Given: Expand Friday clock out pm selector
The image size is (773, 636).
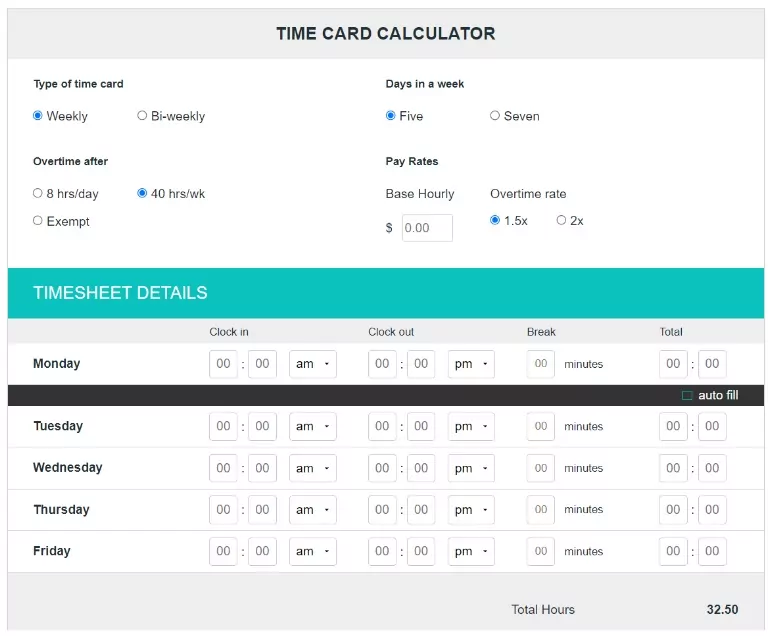Looking at the screenshot, I should click(471, 551).
